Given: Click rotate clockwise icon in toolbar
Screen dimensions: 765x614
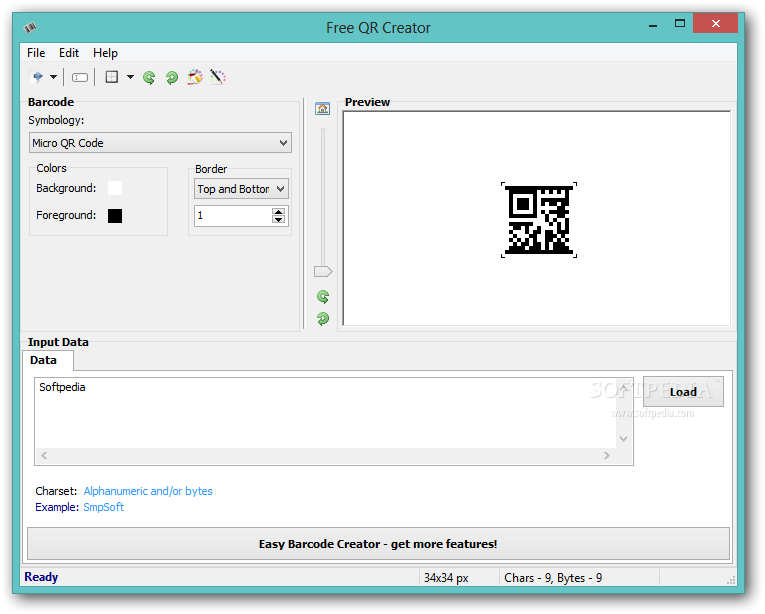Looking at the screenshot, I should pyautogui.click(x=172, y=77).
